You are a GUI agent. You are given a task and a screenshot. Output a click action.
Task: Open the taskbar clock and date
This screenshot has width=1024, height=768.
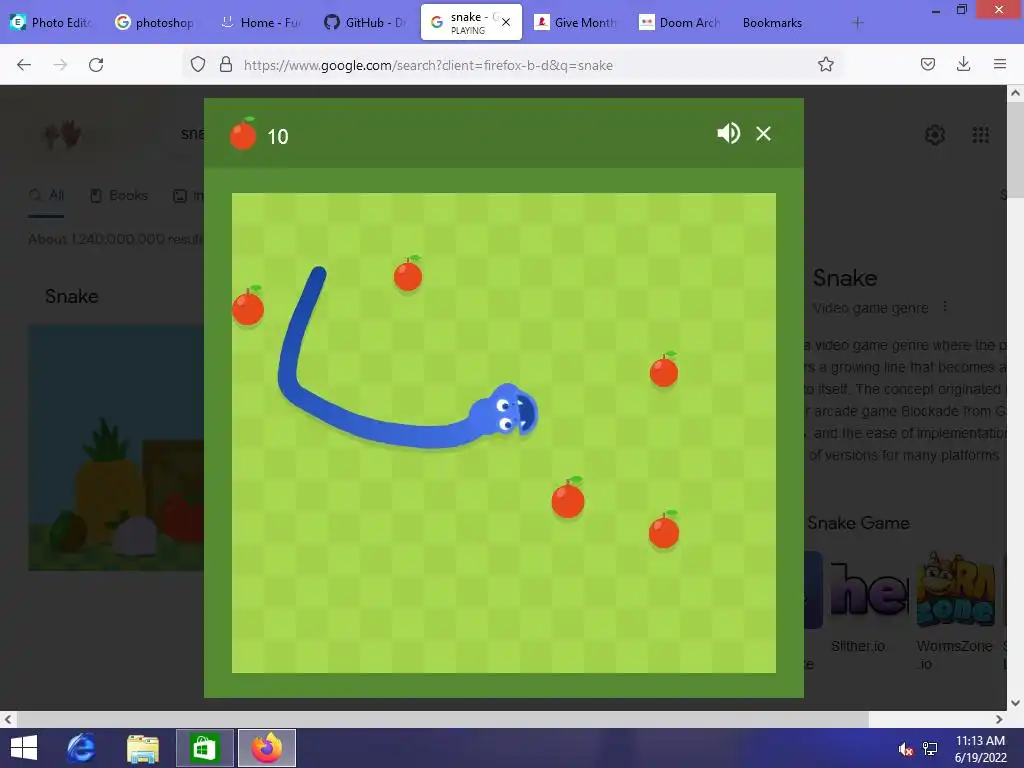pyautogui.click(x=980, y=749)
